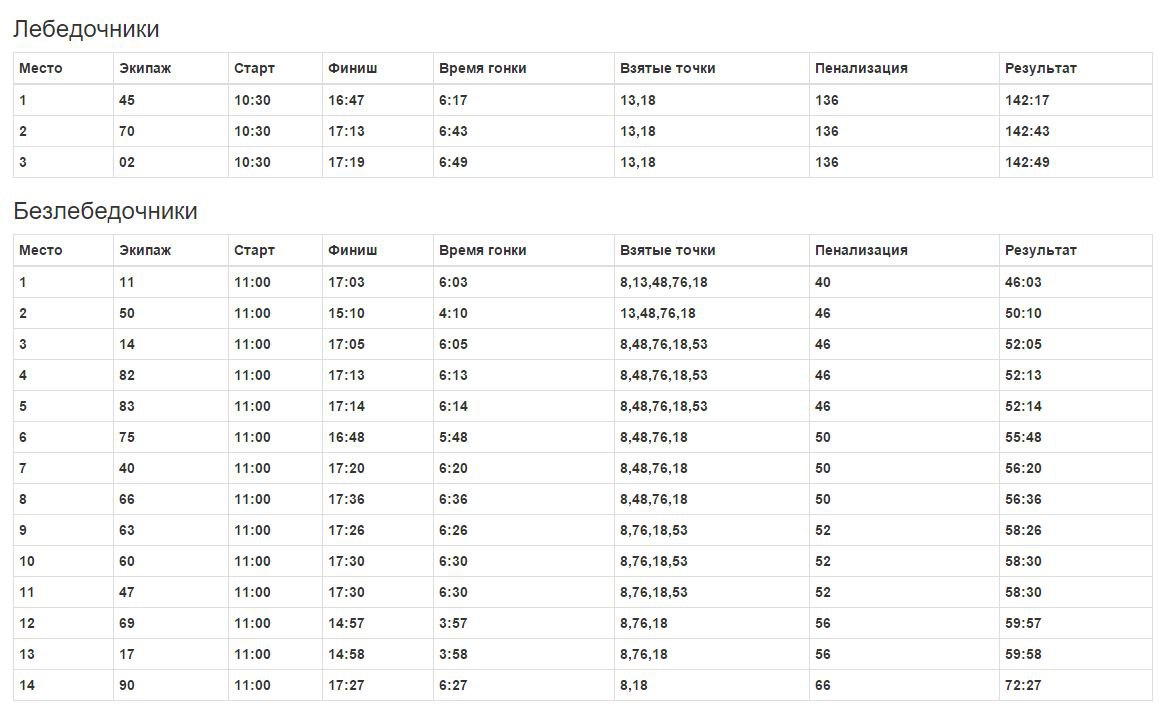Image resolution: width=1174 pixels, height=718 pixels.
Task: Click the 'Безлебедочники' section heading
Action: pyautogui.click(x=105, y=211)
